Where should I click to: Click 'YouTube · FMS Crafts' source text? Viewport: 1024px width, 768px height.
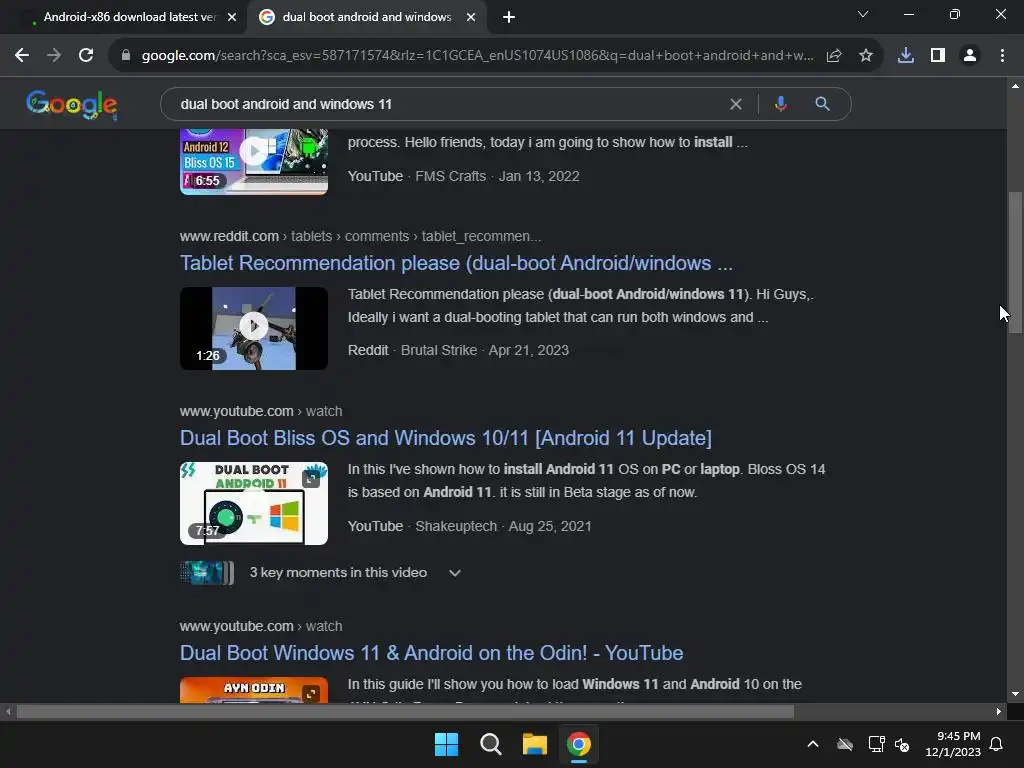point(417,176)
